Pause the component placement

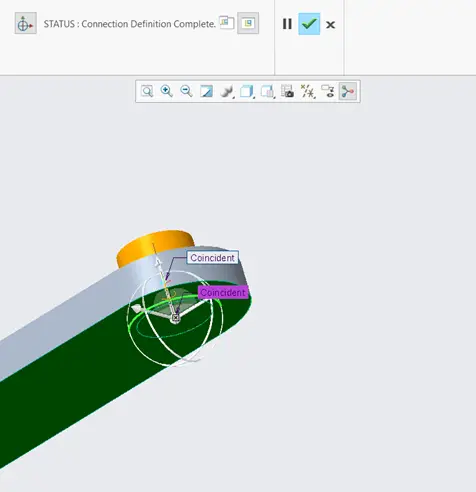tap(287, 24)
